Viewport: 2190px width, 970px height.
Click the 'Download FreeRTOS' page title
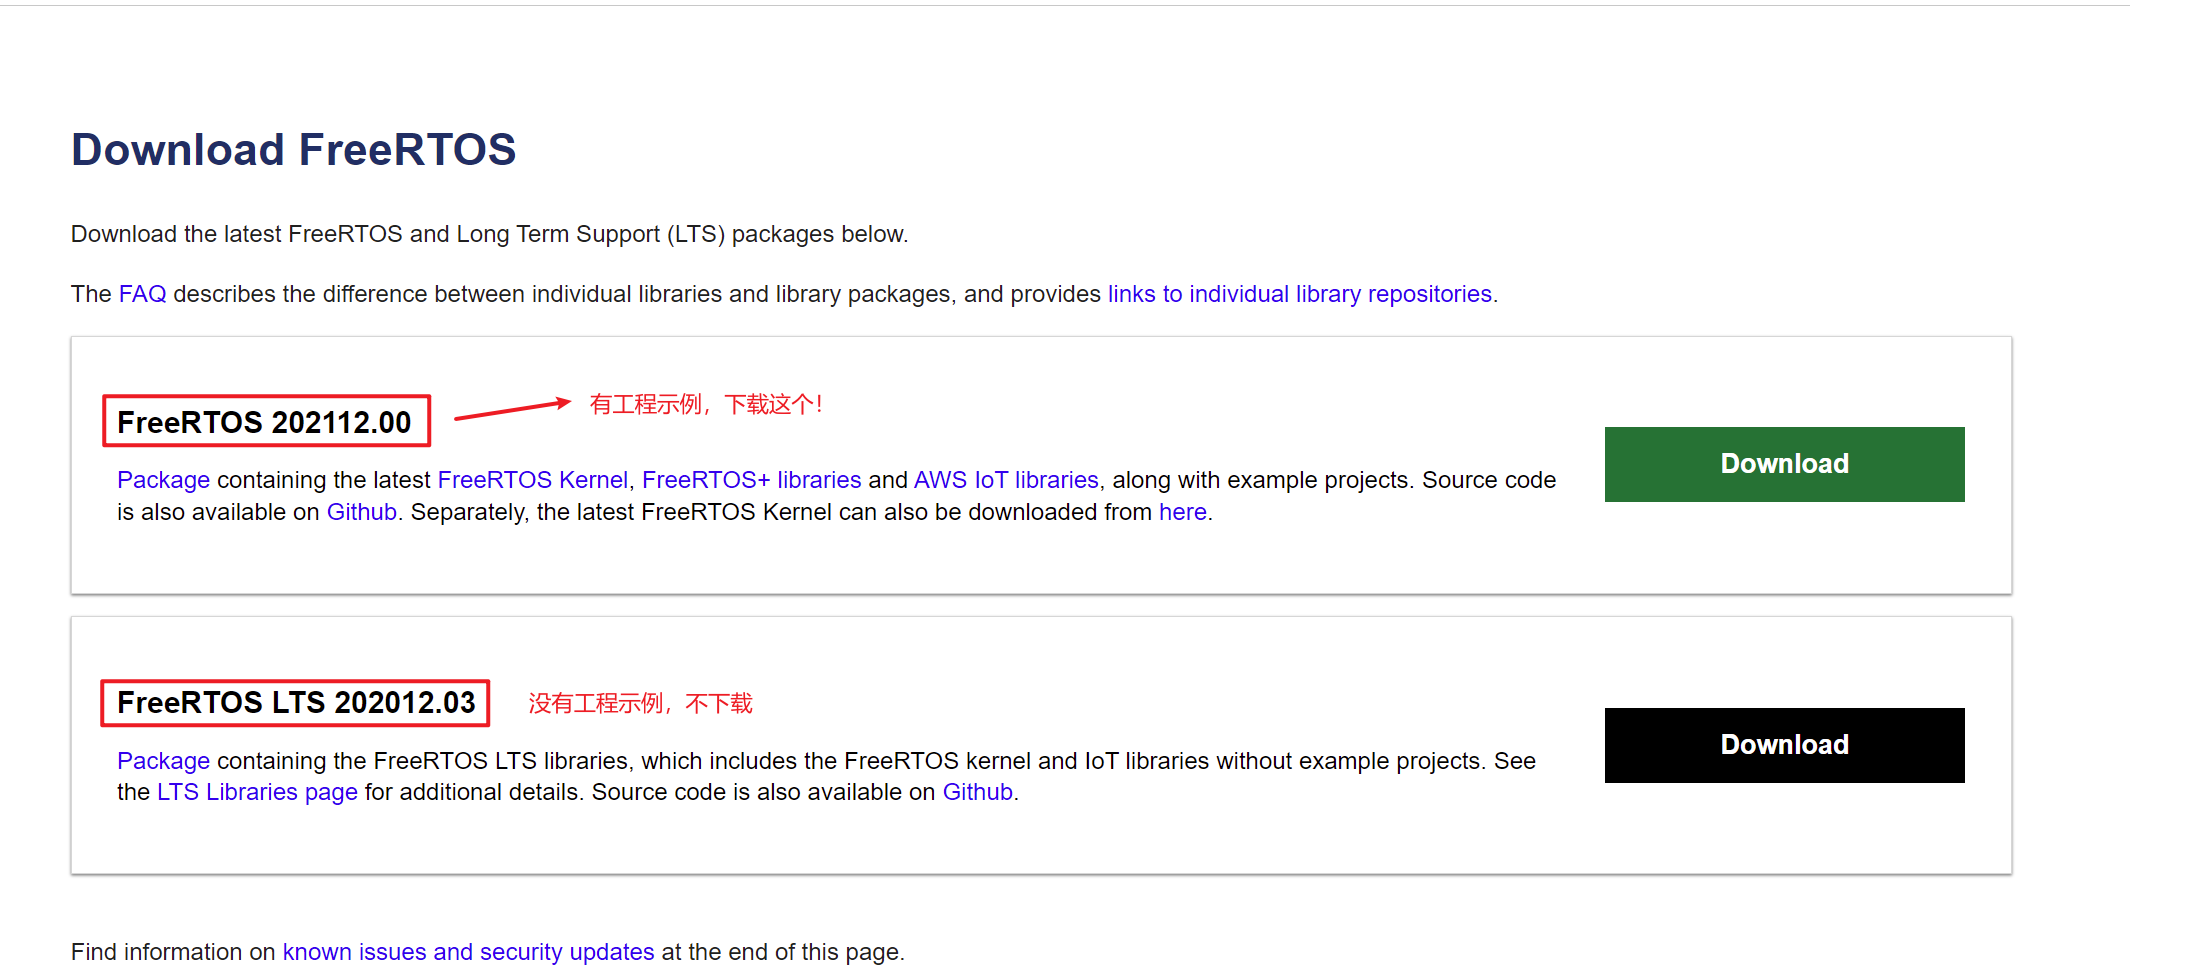click(x=293, y=150)
